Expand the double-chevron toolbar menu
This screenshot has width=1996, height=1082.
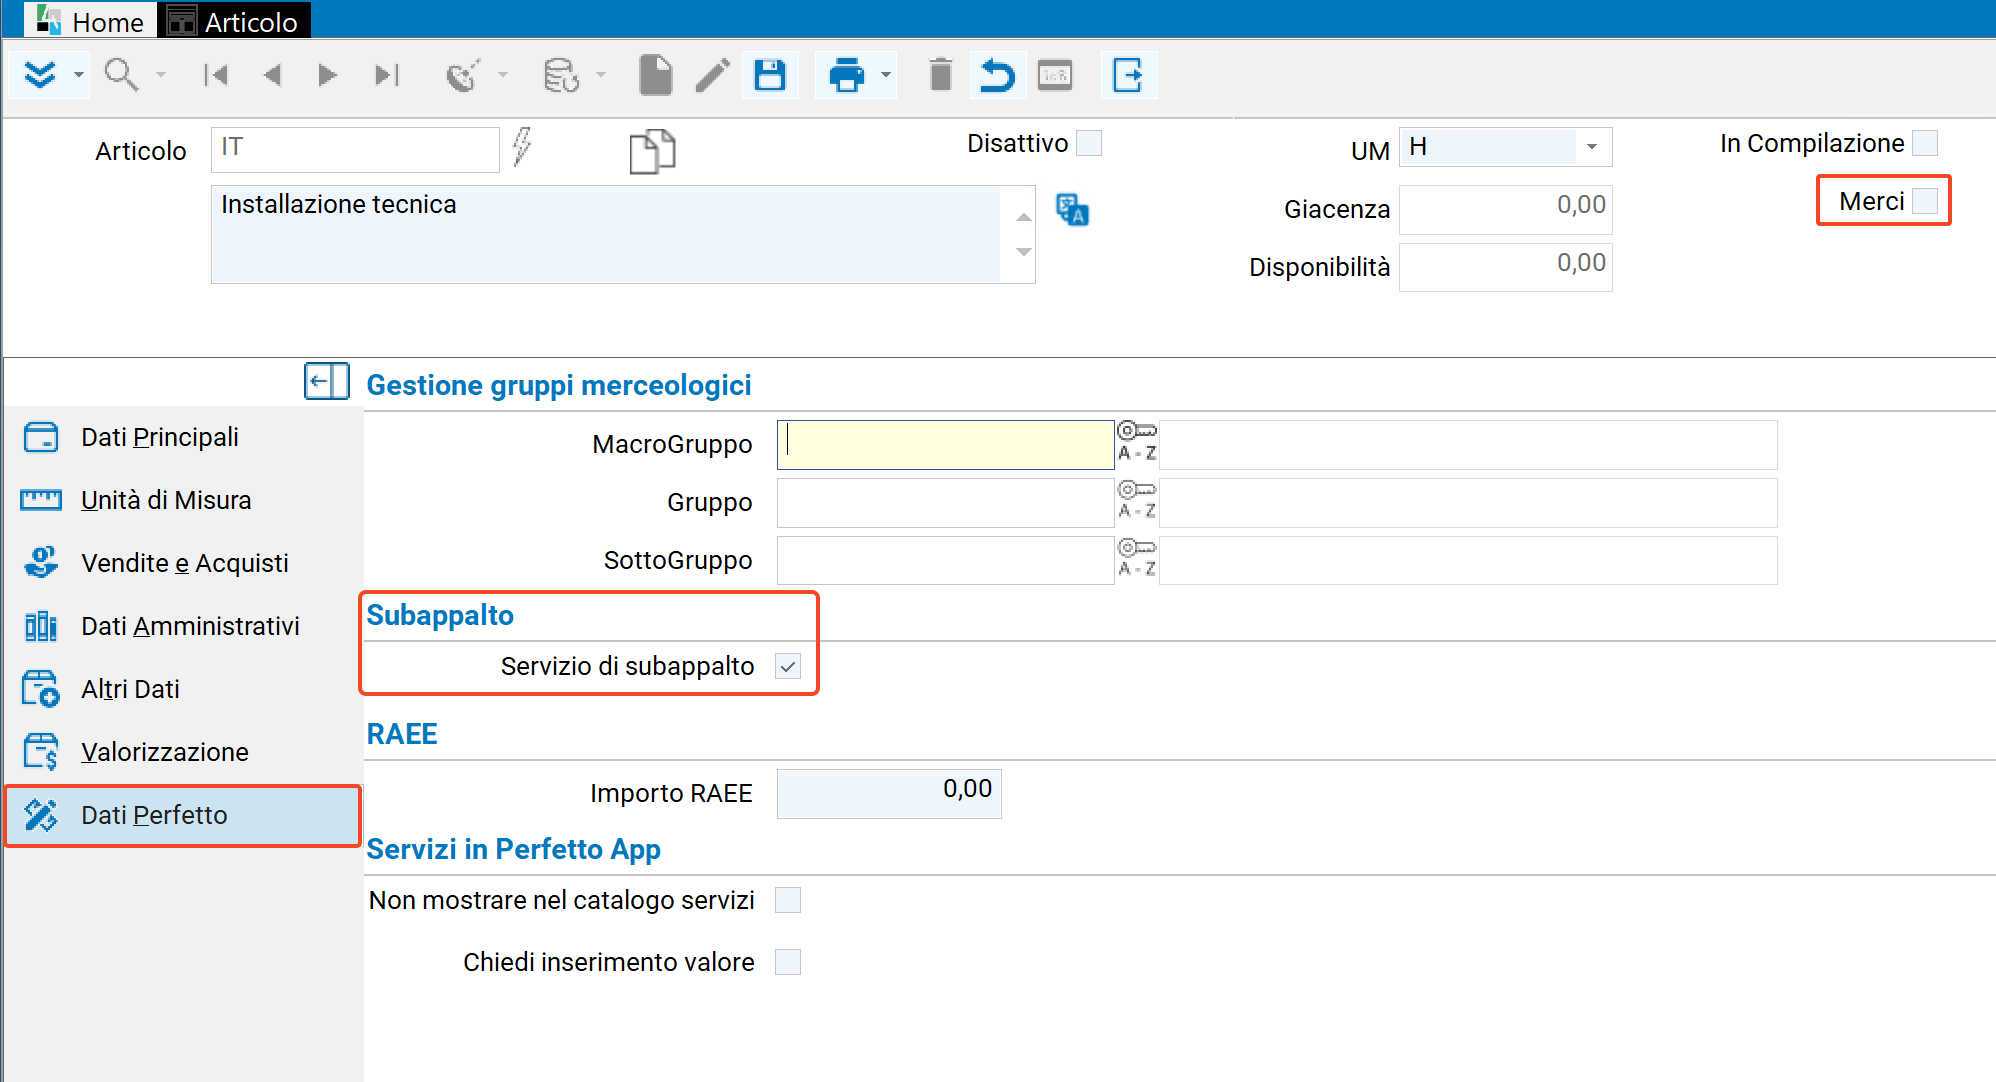40,75
